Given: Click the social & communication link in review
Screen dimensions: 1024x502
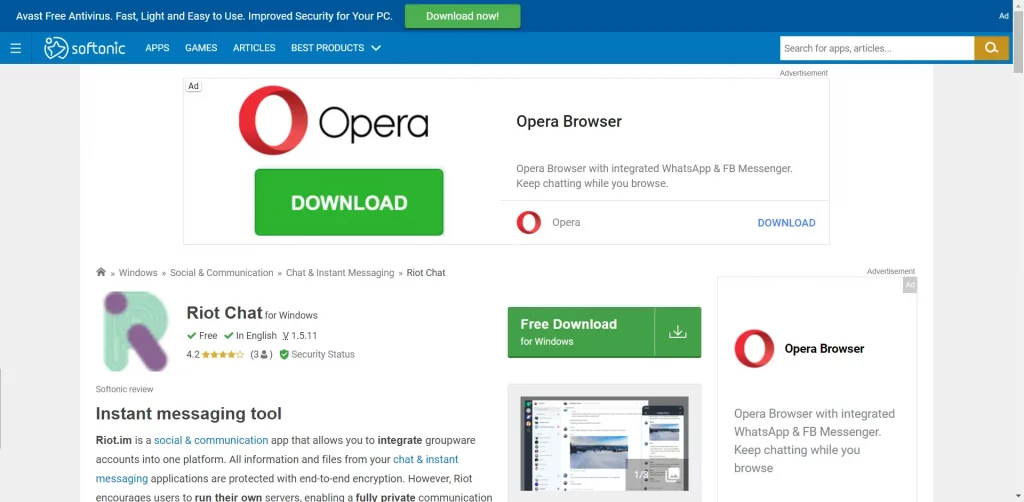Looking at the screenshot, I should click(x=211, y=440).
